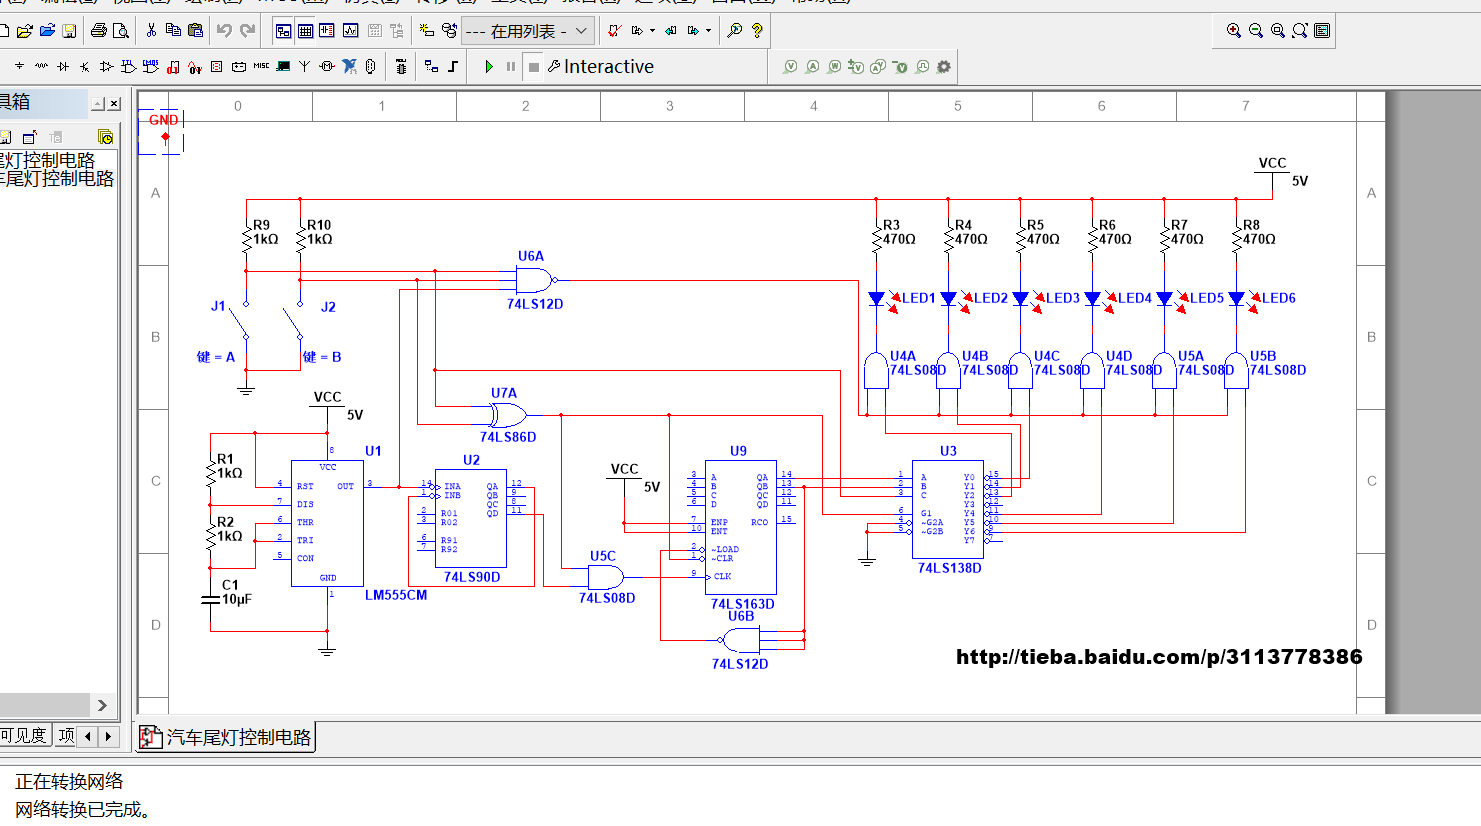This screenshot has height=826, width=1481.
Task: Switch to the 汽车尾灯控制电路 sheet tab
Action: (226, 737)
